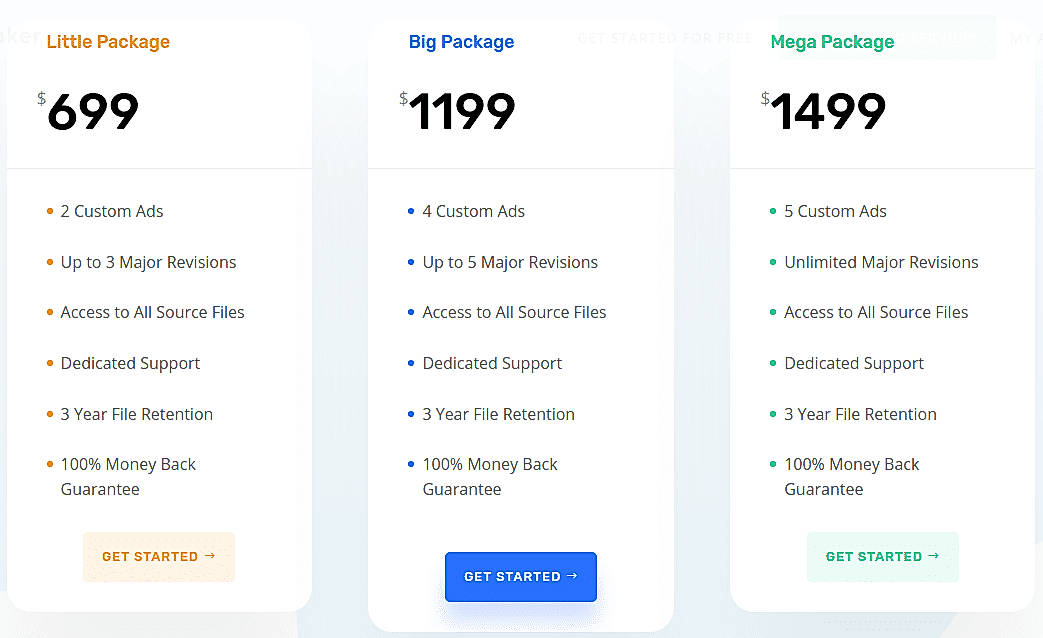Select the Big Package heading
The image size is (1043, 638).
[461, 42]
